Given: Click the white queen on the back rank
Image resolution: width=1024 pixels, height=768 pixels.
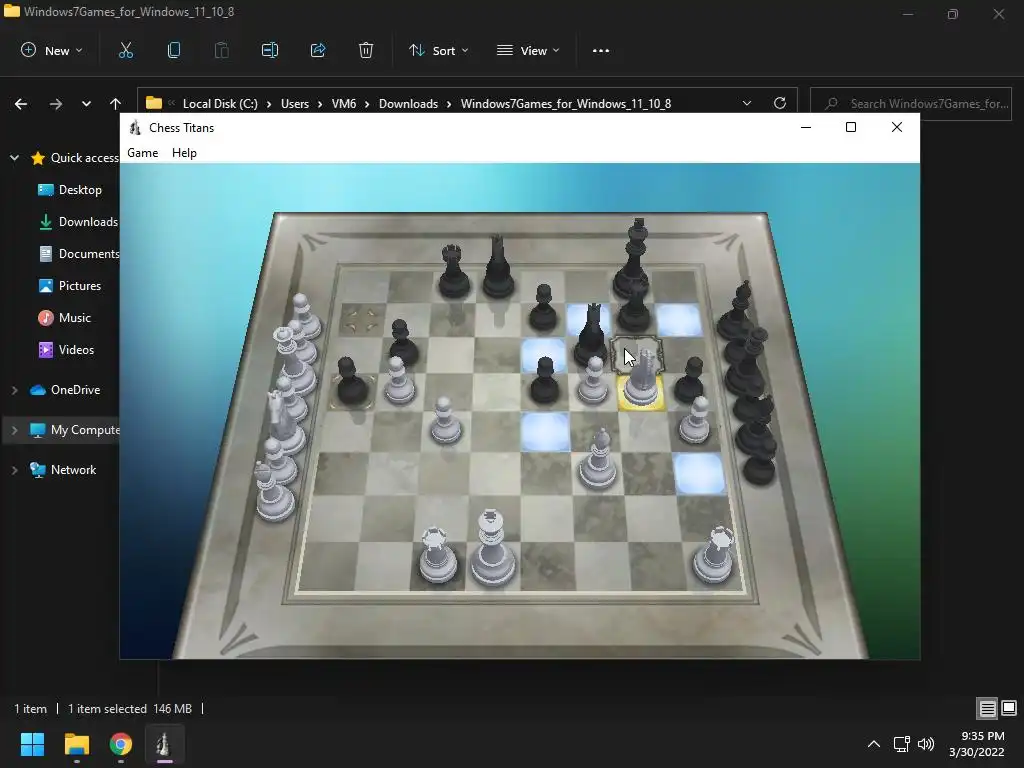Looking at the screenshot, I should tap(491, 549).
